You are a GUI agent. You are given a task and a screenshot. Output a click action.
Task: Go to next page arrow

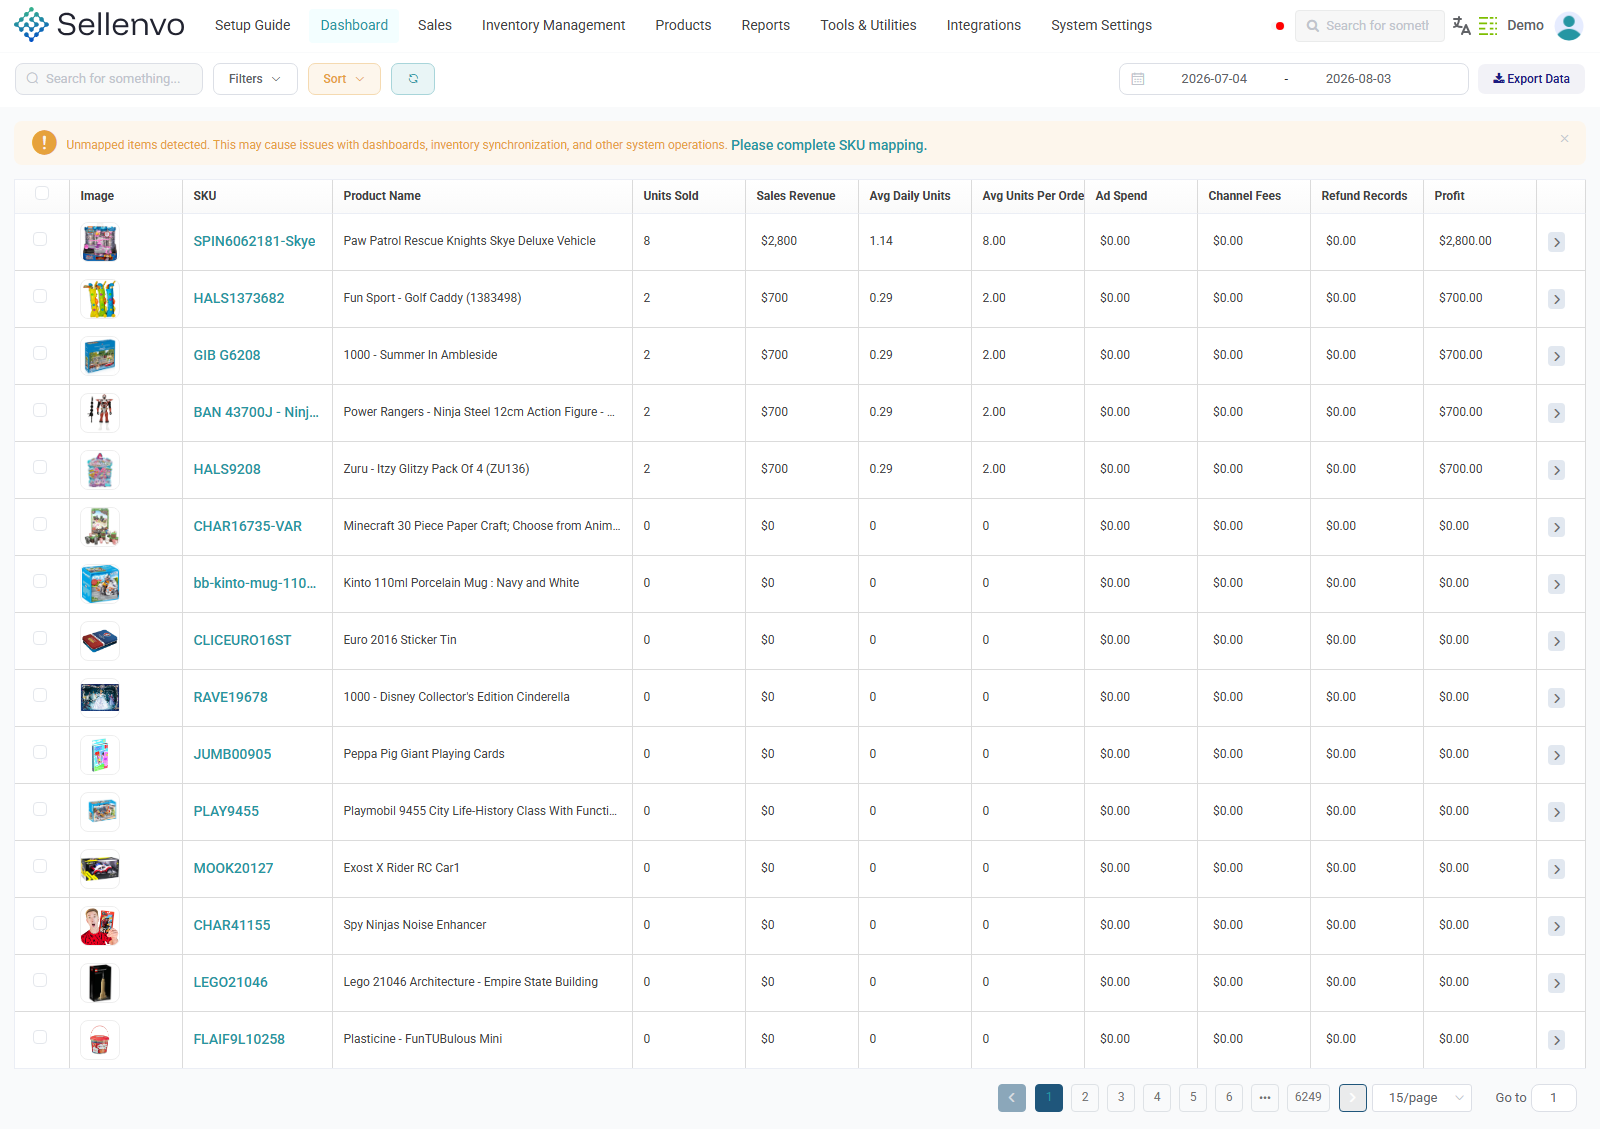pyautogui.click(x=1353, y=1098)
